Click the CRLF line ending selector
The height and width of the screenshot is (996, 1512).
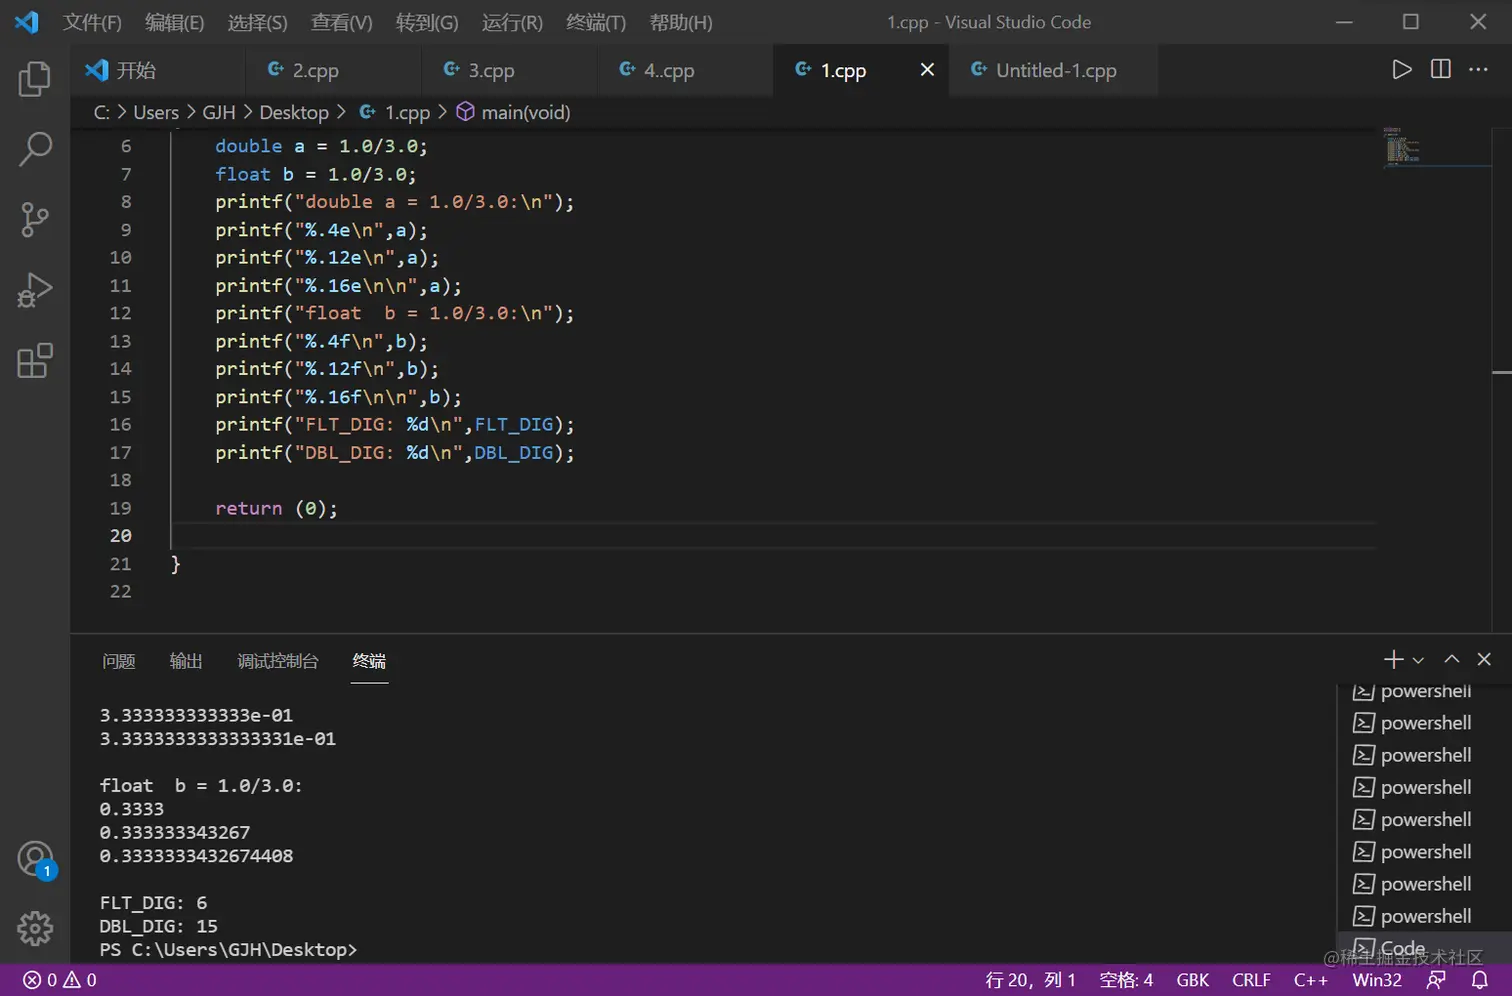[x=1251, y=980]
